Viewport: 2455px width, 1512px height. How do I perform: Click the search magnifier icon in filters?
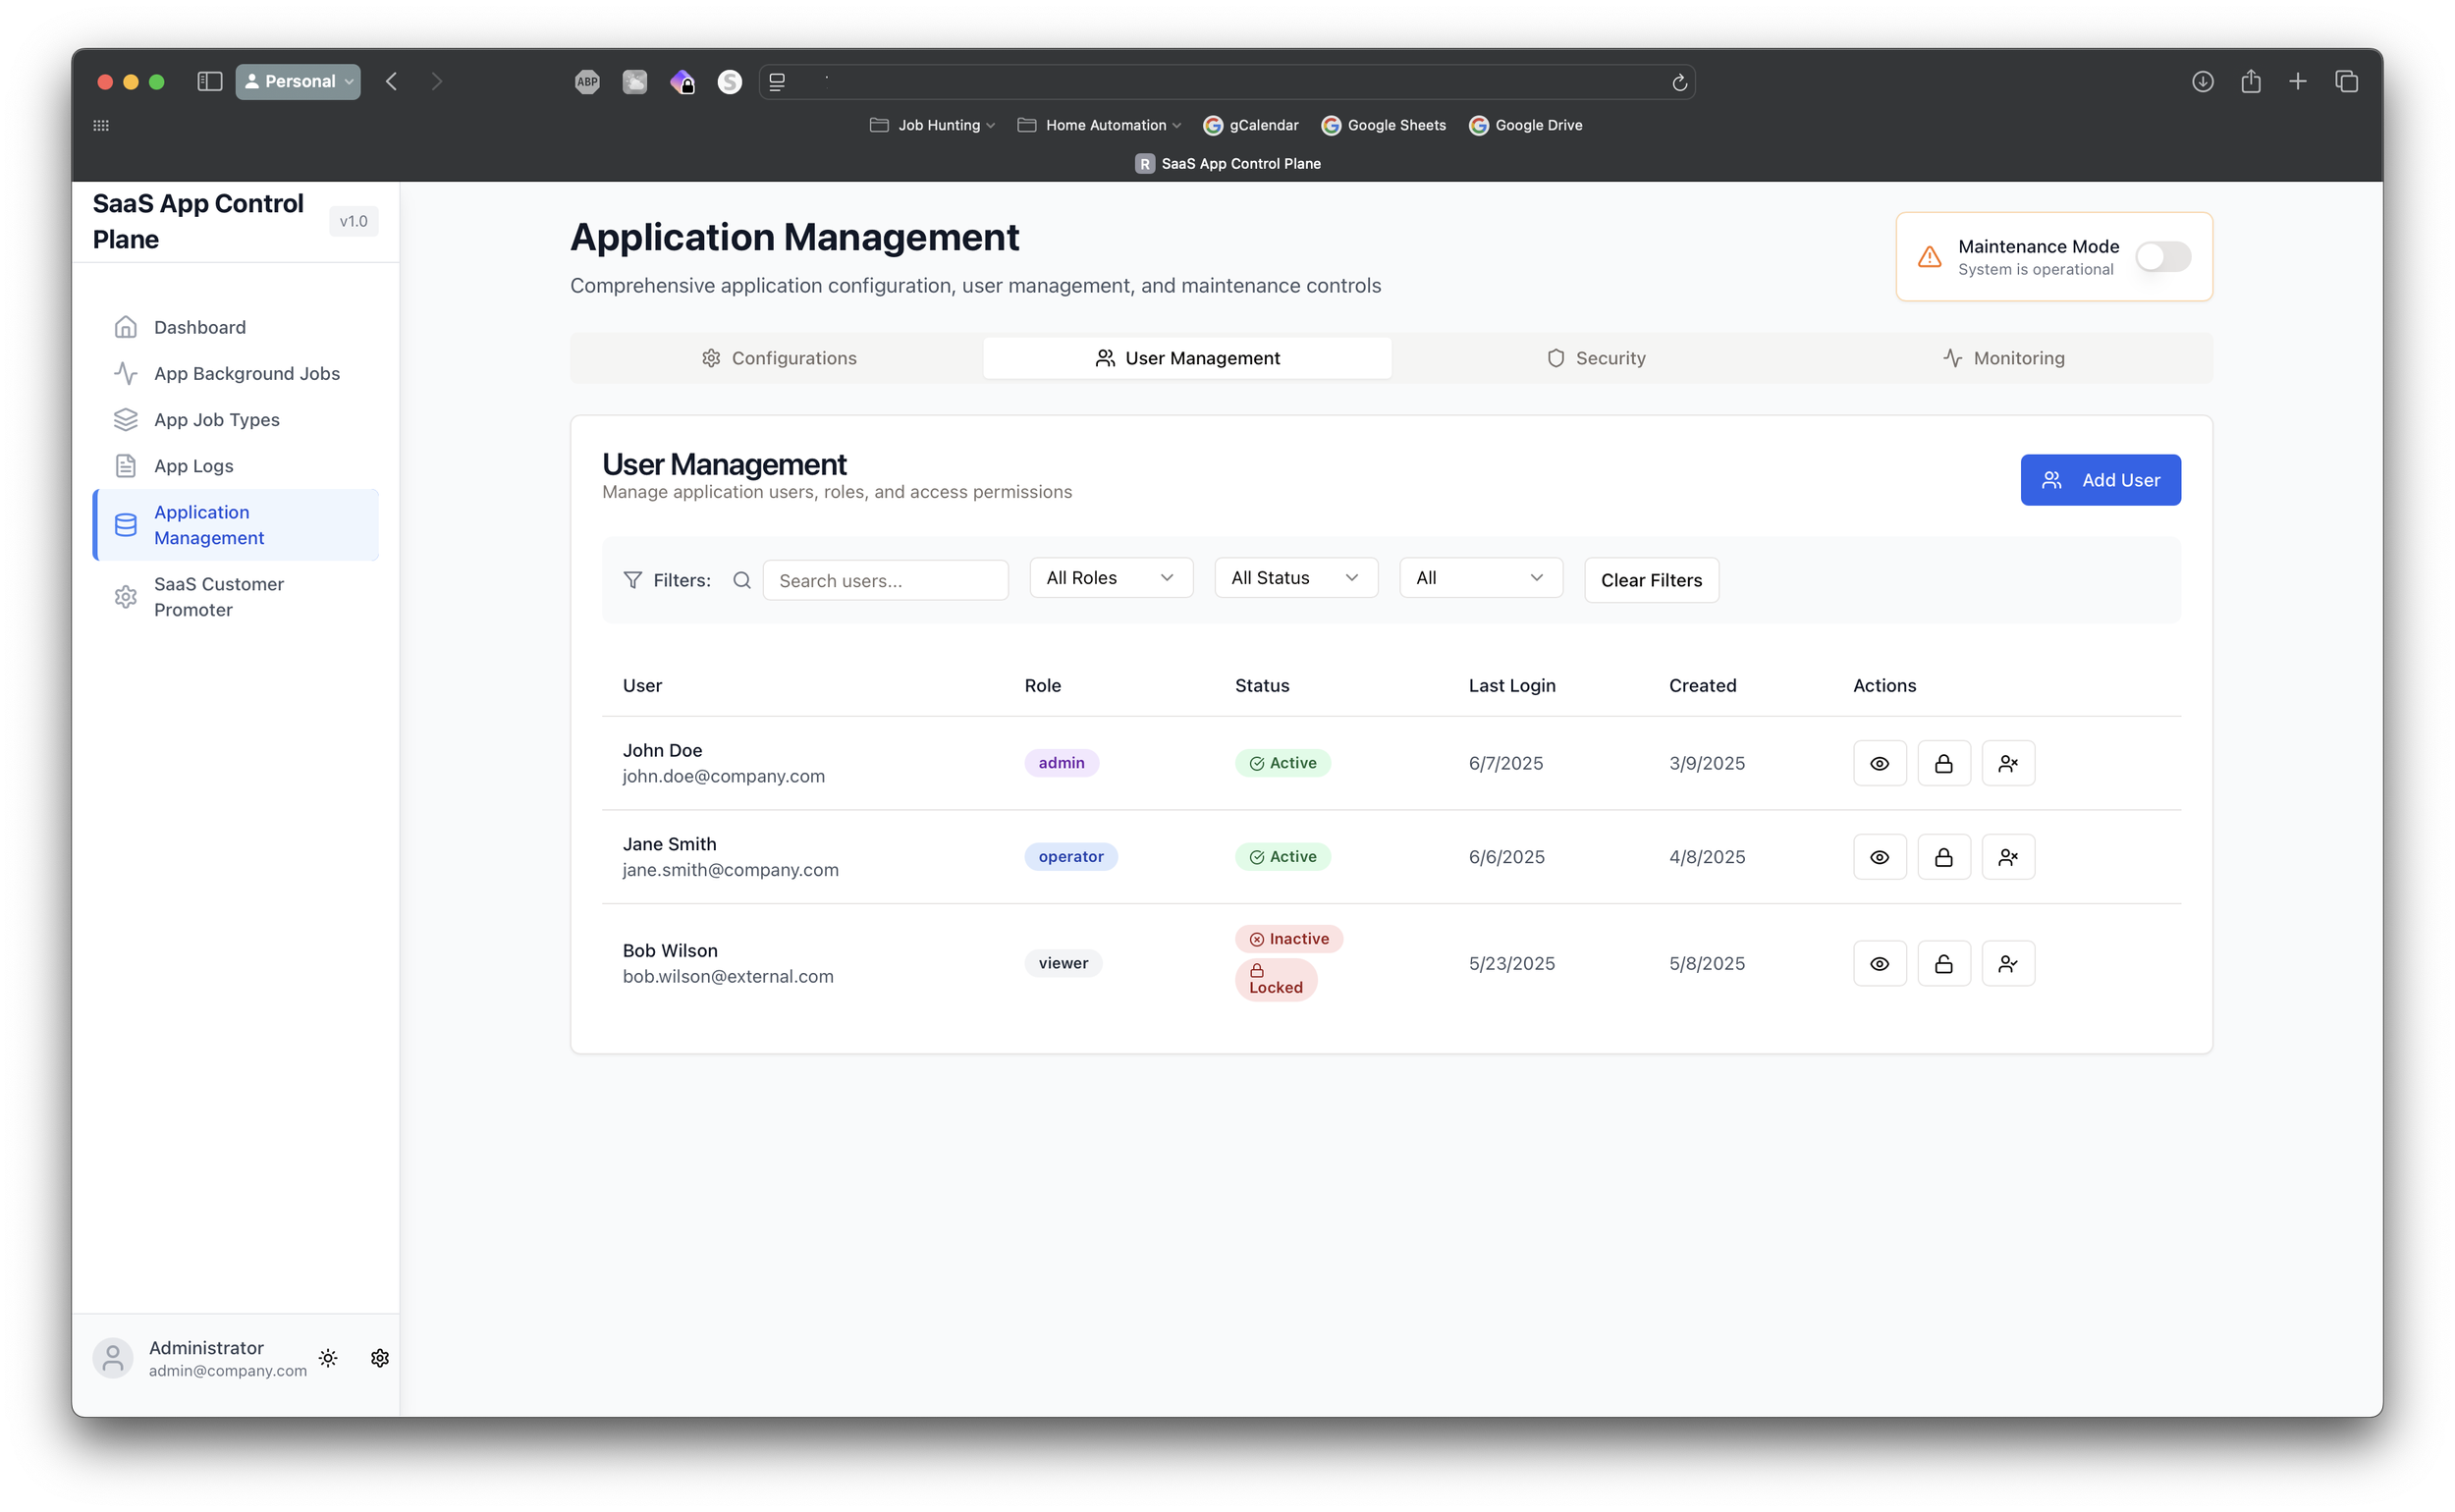coord(741,580)
